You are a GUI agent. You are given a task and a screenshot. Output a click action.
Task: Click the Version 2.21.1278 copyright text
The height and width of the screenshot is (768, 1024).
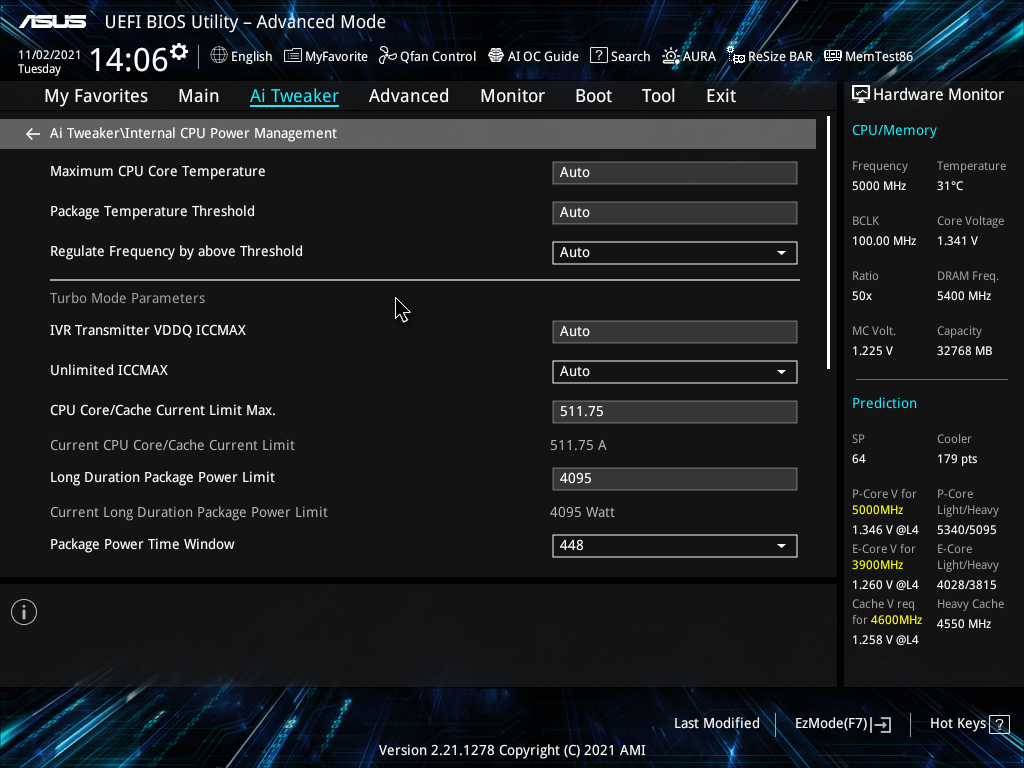tap(512, 750)
